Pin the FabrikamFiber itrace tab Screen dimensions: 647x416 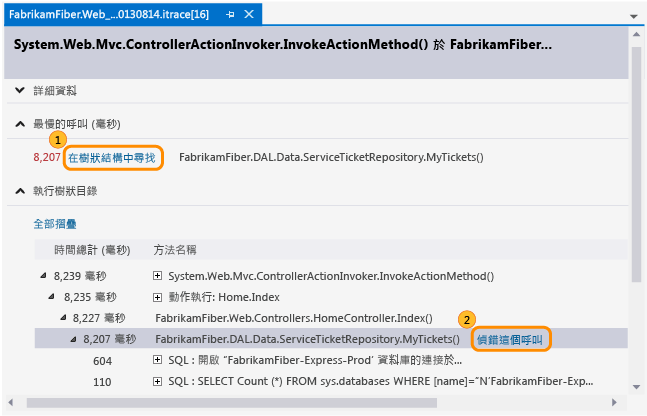tap(230, 14)
